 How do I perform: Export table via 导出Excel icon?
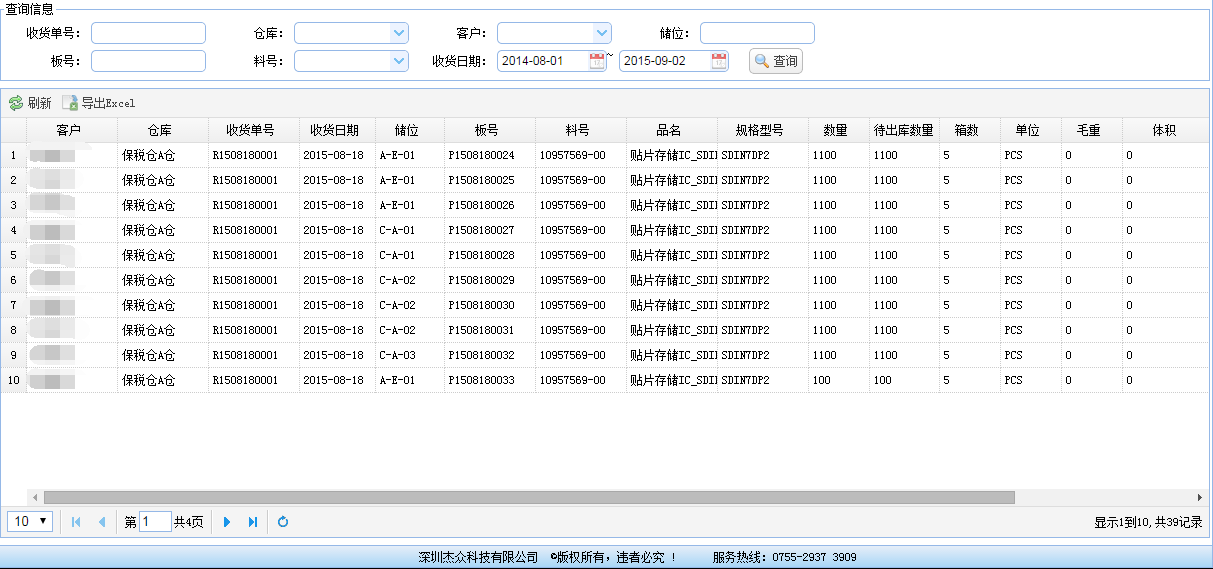[69, 103]
